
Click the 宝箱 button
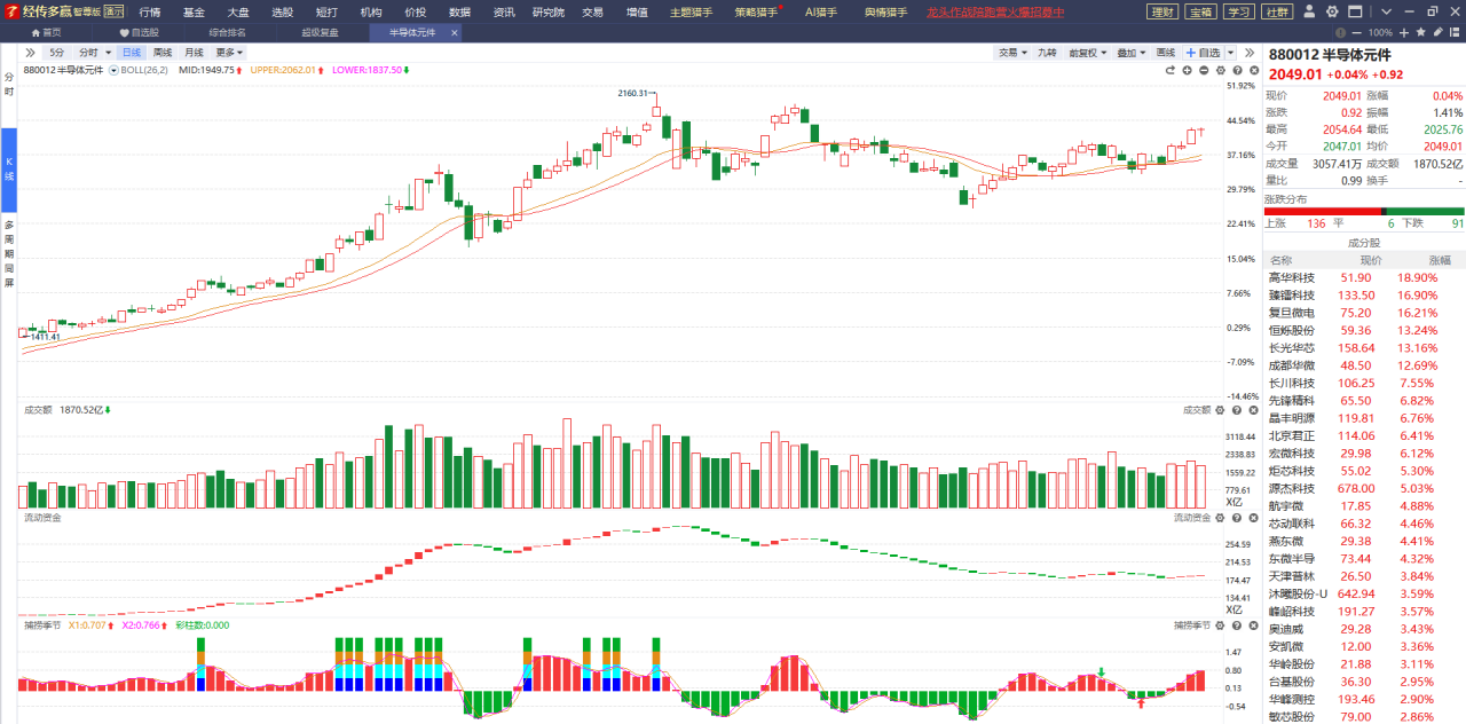pos(1201,12)
